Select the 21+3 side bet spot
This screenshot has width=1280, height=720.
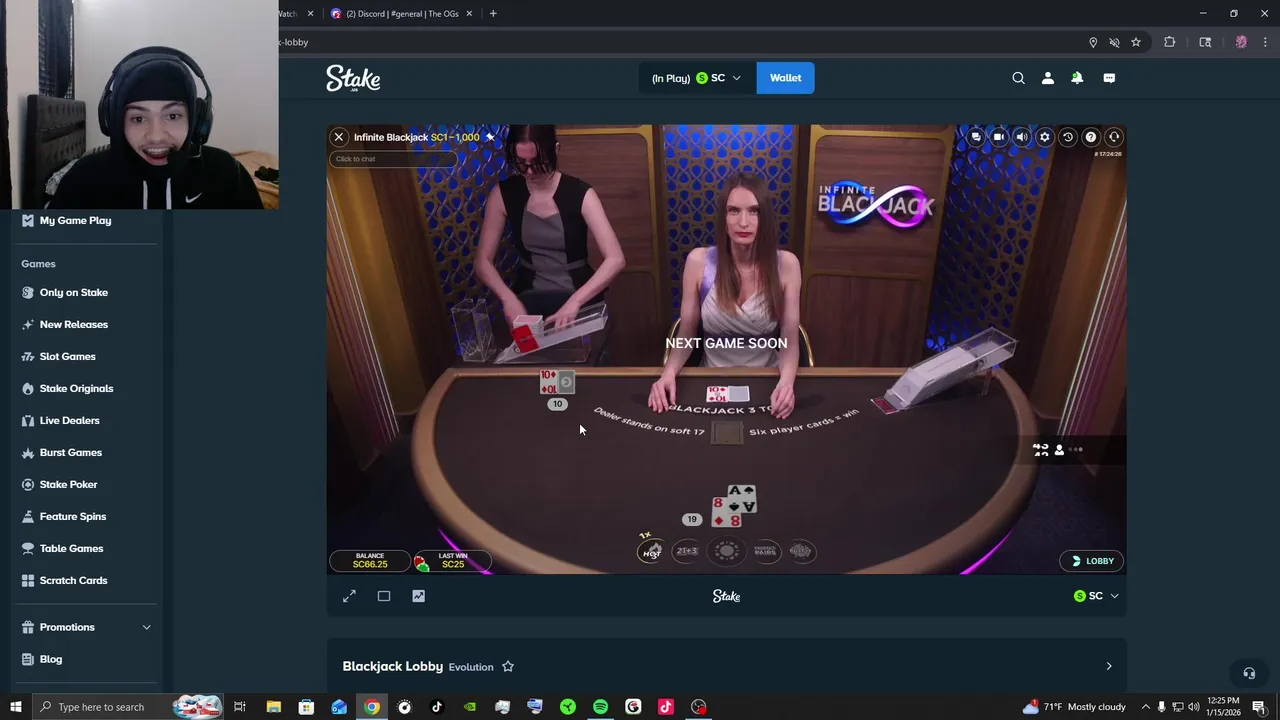[x=687, y=551]
